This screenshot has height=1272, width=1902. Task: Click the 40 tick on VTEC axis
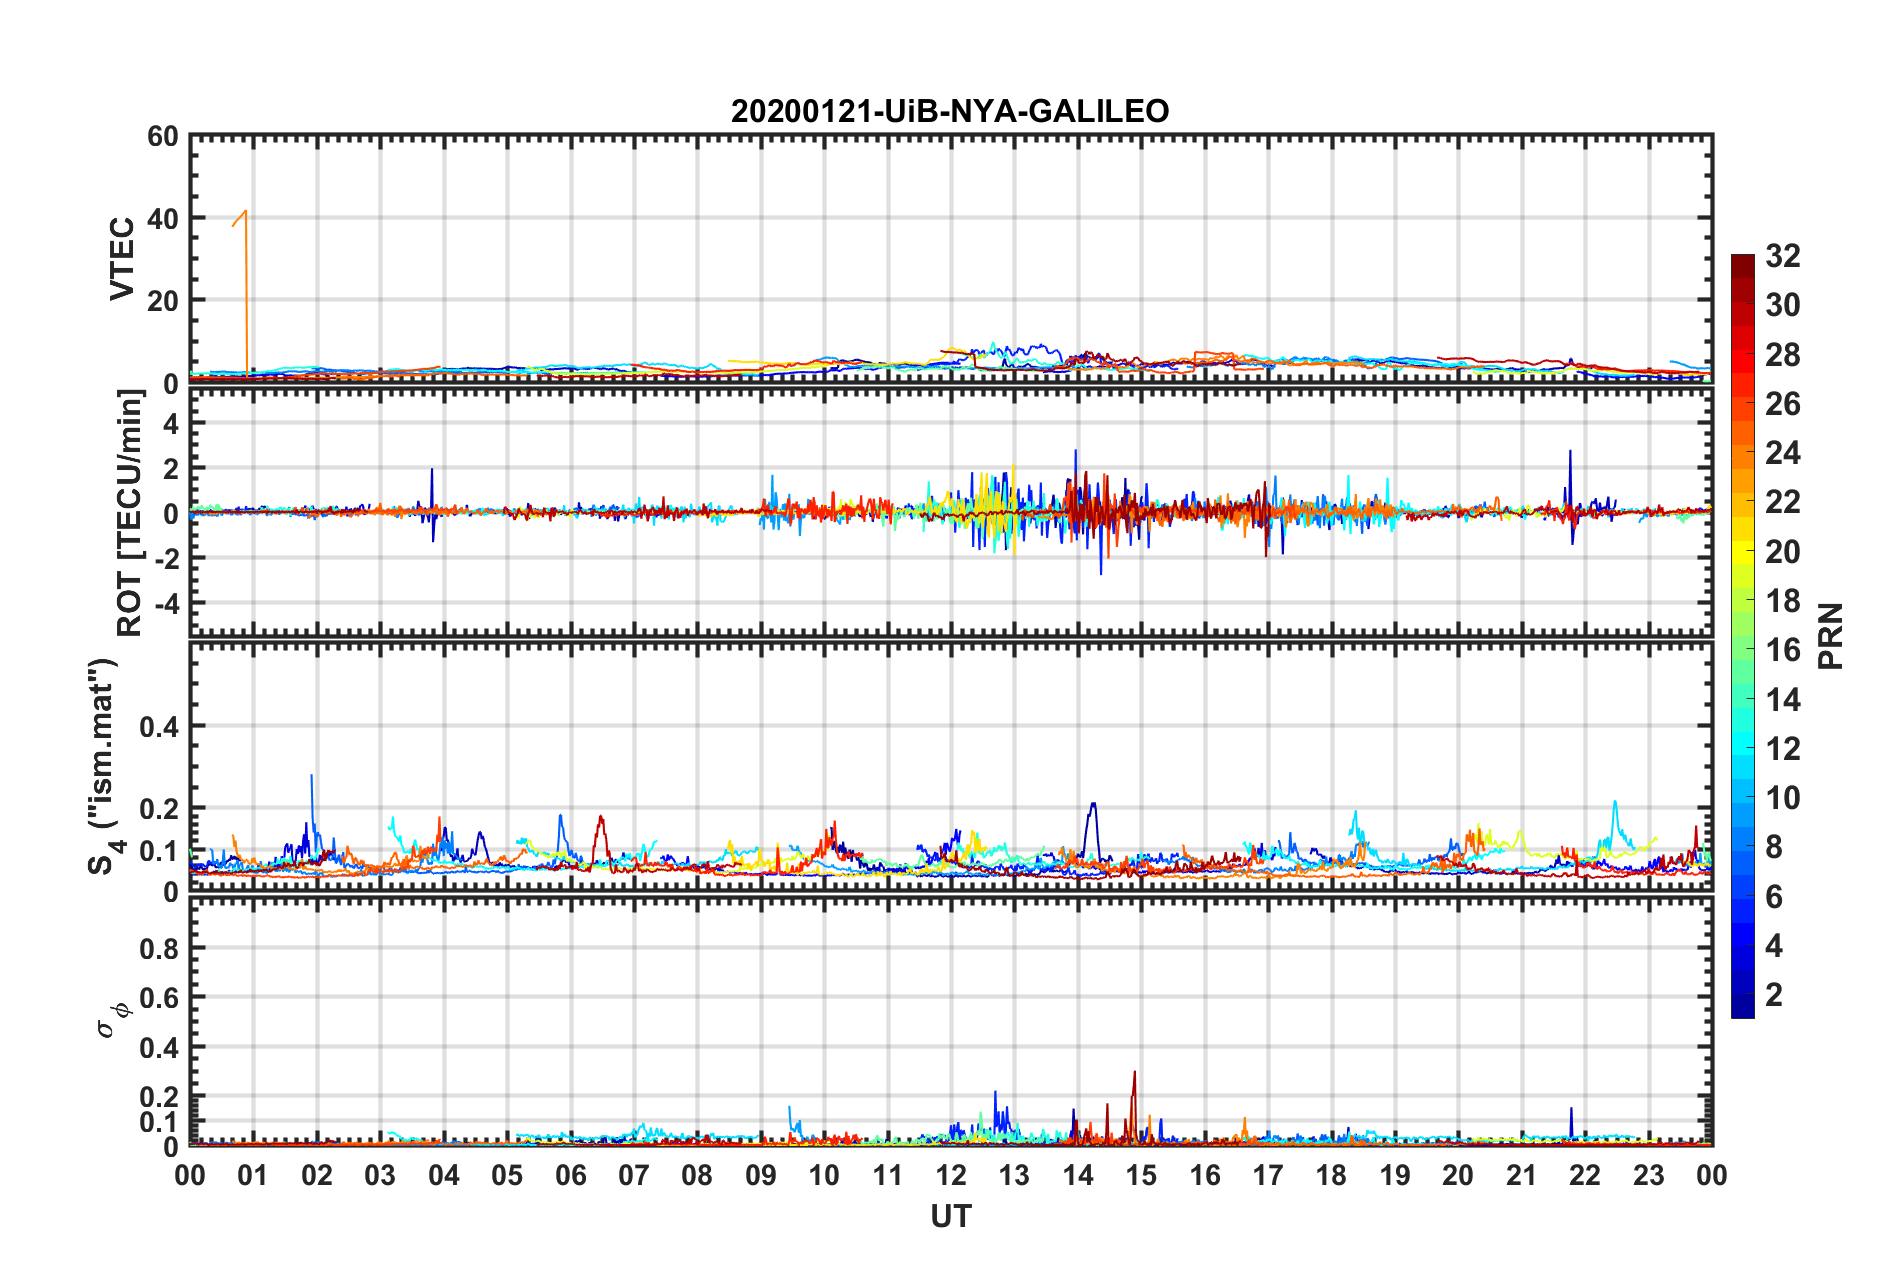click(163, 219)
